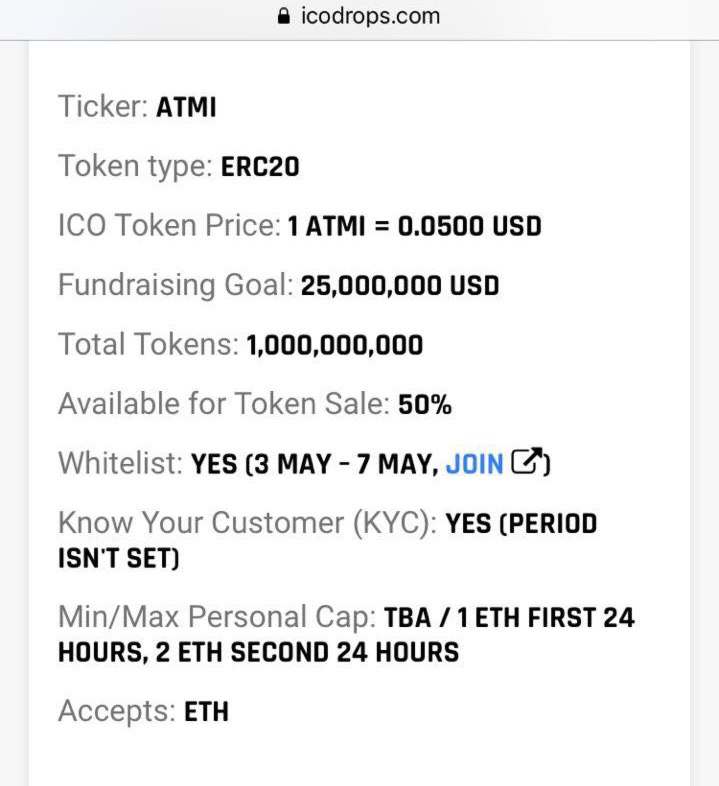Click the 2 ETH SECOND 24 HOURS text

coord(307,653)
